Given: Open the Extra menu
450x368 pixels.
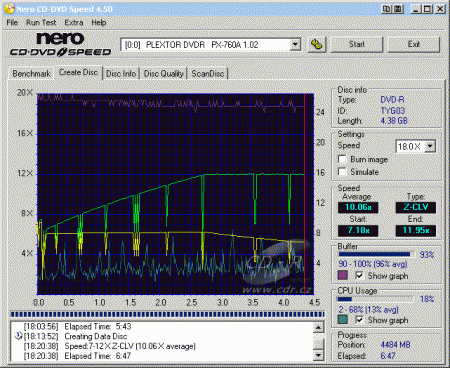Looking at the screenshot, I should pyautogui.click(x=74, y=23).
